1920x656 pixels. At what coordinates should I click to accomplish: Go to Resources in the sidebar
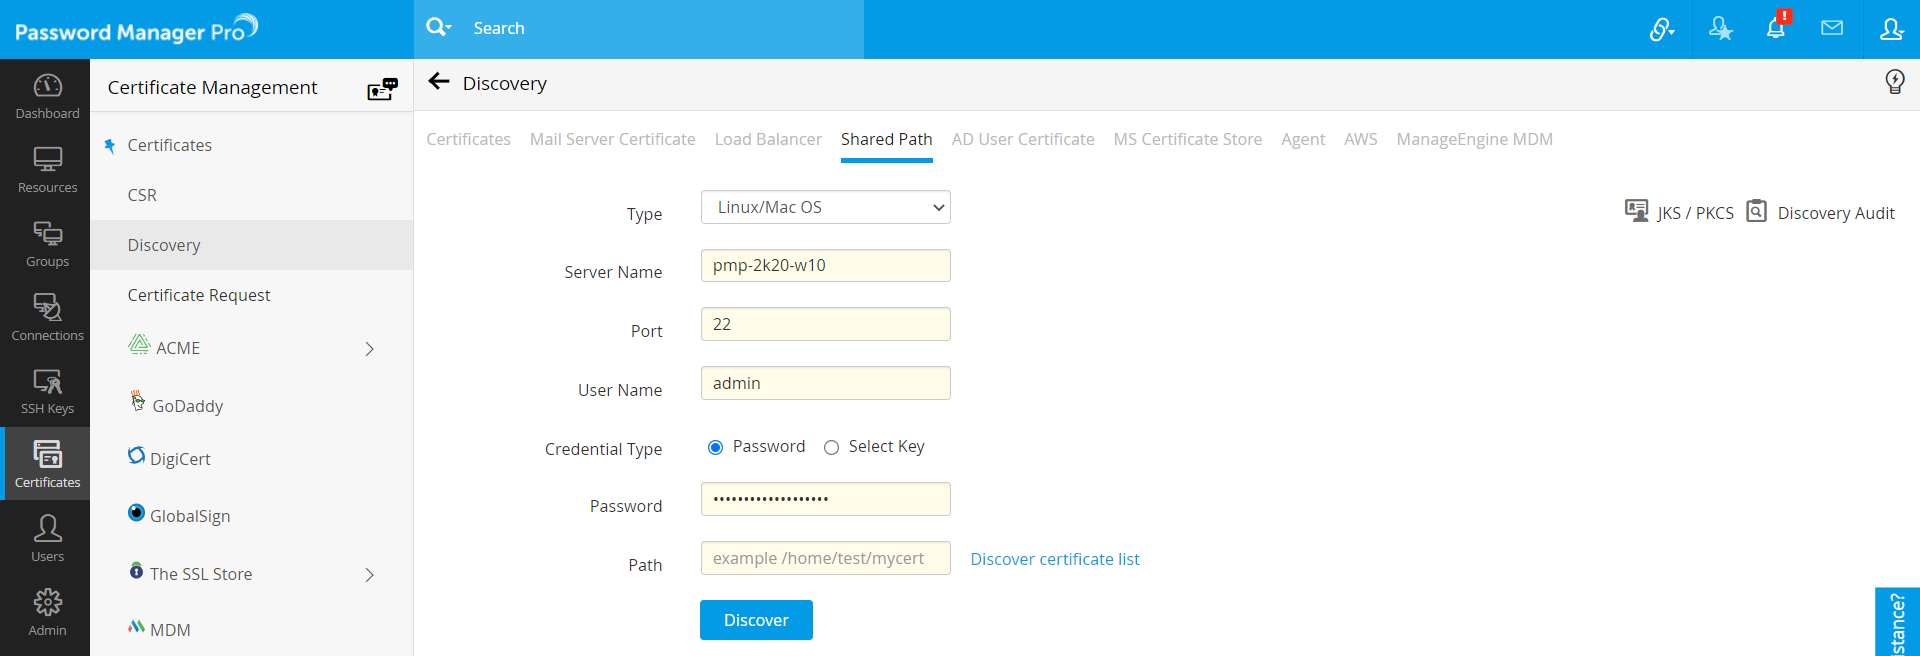tap(47, 170)
